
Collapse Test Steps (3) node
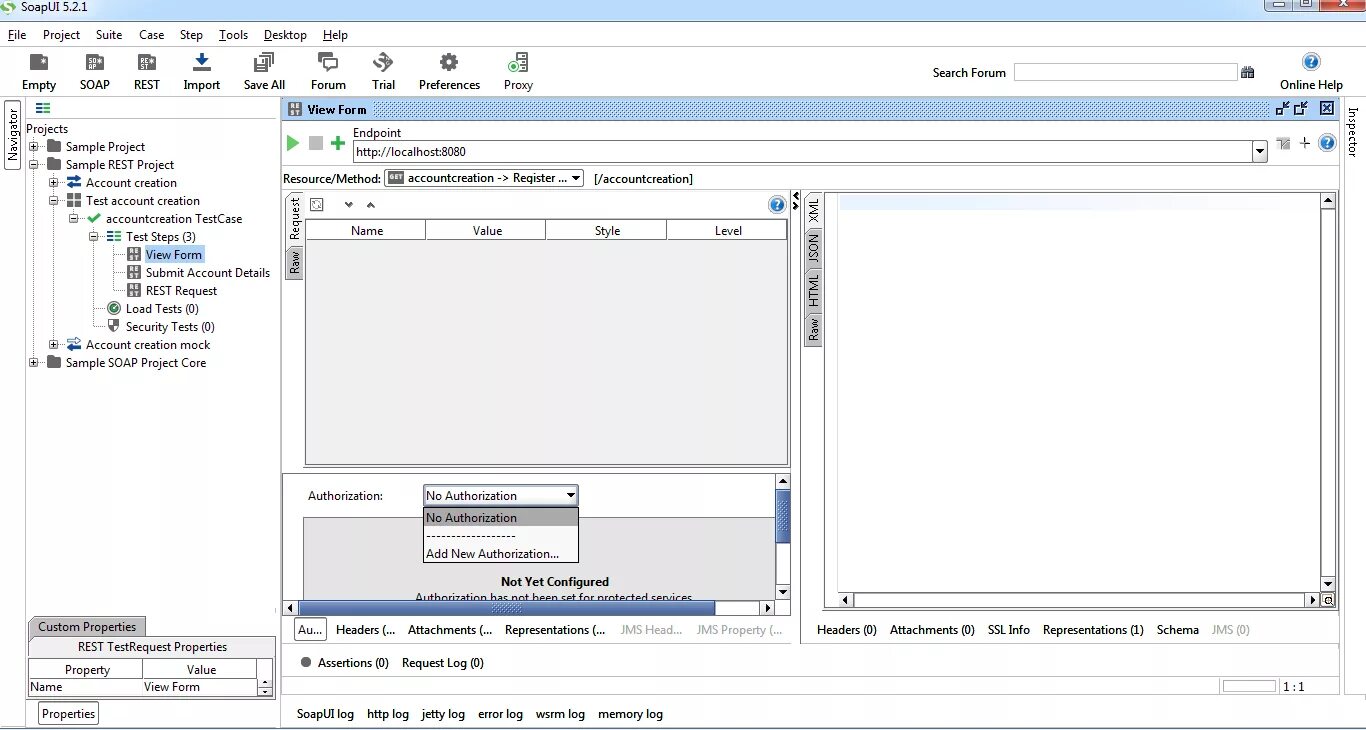tap(94, 237)
